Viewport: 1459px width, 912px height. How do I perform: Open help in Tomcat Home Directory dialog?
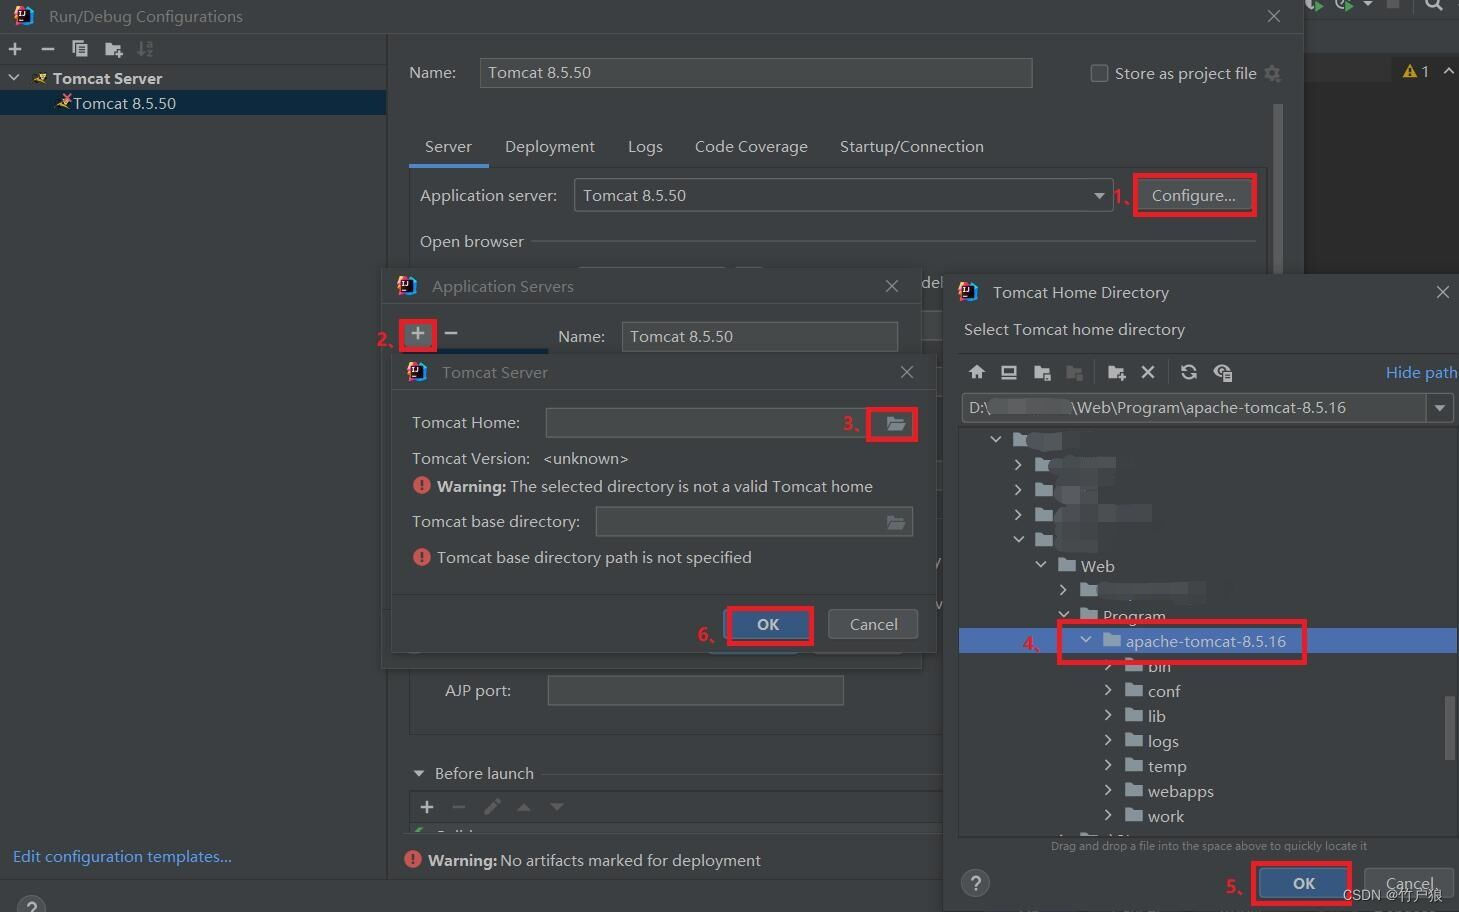975,883
